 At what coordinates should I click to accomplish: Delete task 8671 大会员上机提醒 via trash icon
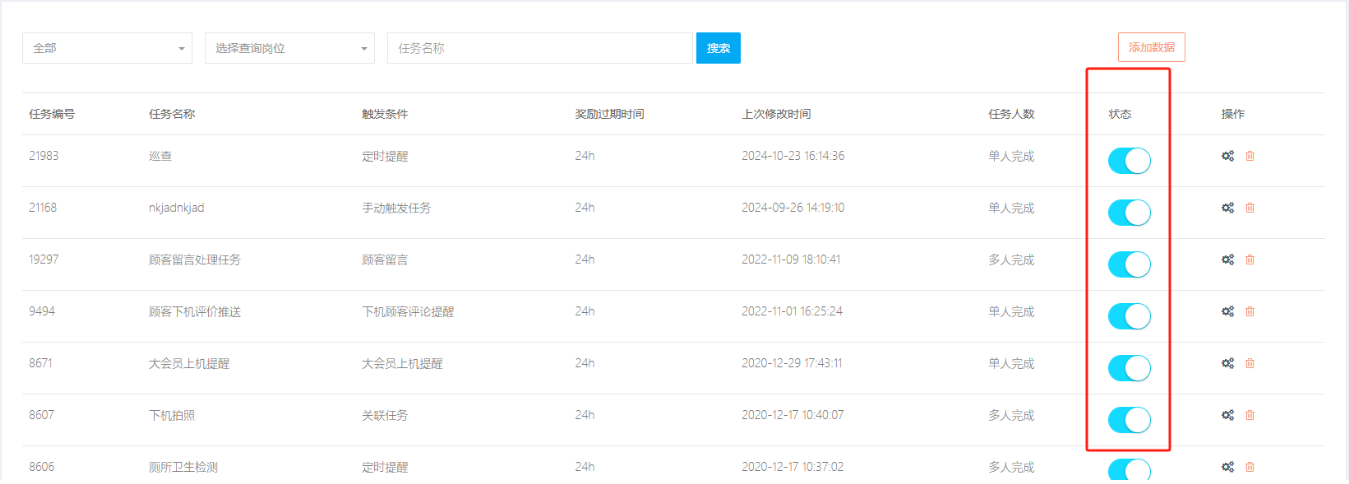[1250, 364]
